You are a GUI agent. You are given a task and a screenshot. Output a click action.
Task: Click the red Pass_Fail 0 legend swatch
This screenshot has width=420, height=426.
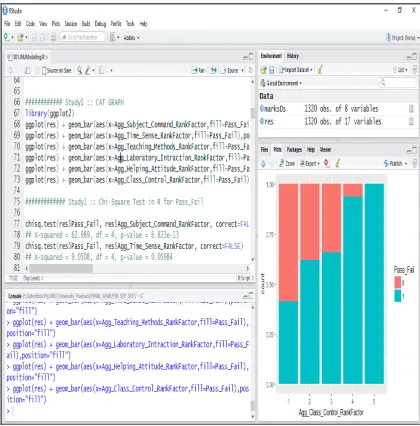398,283
